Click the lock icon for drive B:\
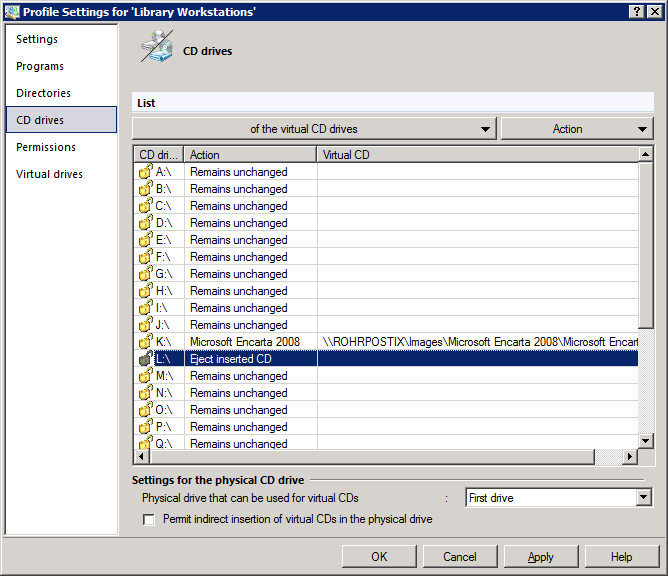This screenshot has width=668, height=576. tap(145, 188)
